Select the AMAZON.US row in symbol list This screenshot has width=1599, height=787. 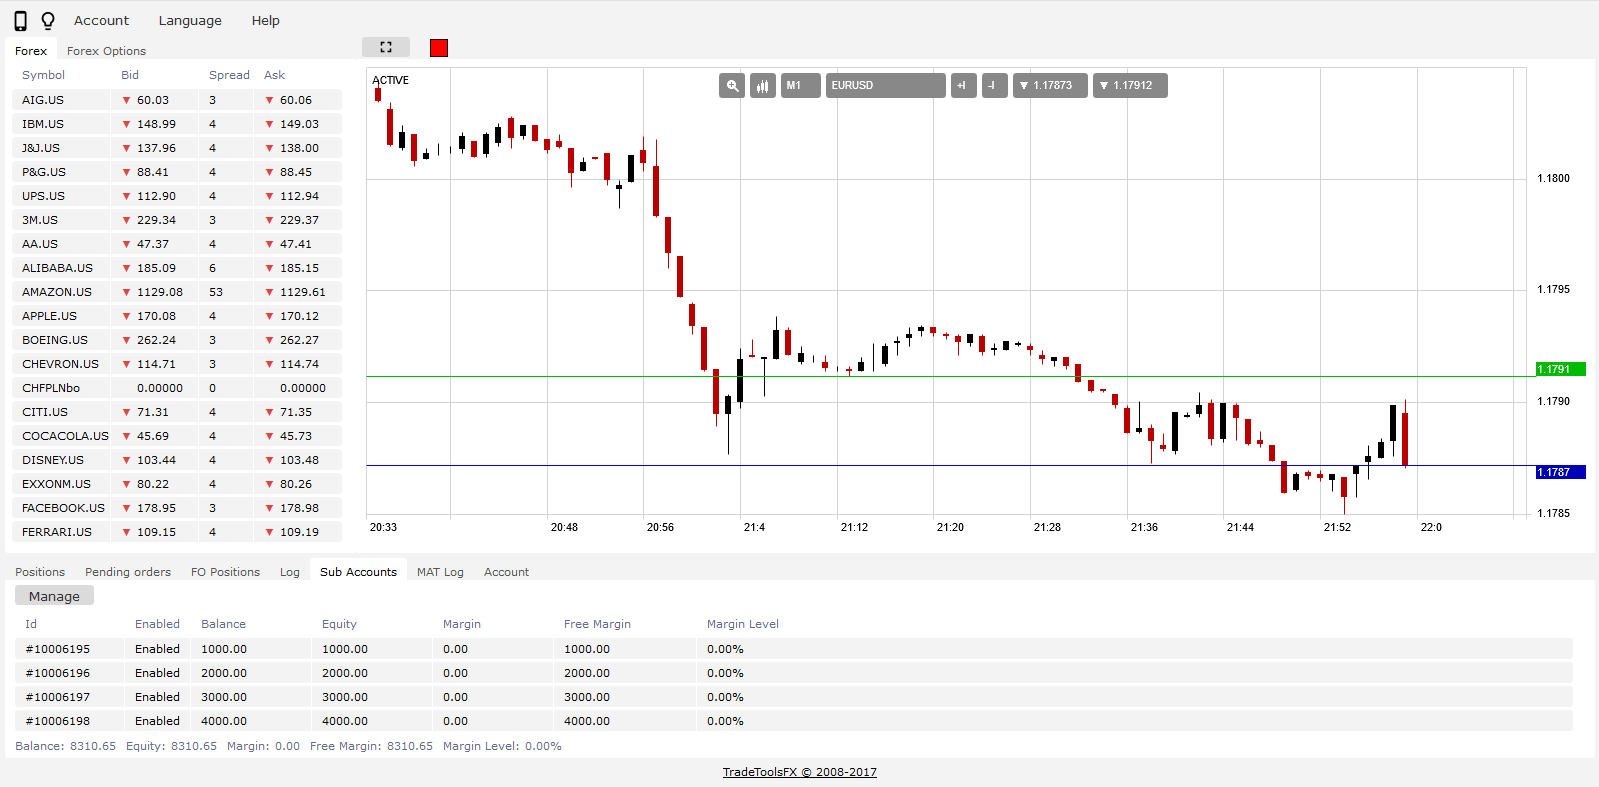pyautogui.click(x=57, y=292)
